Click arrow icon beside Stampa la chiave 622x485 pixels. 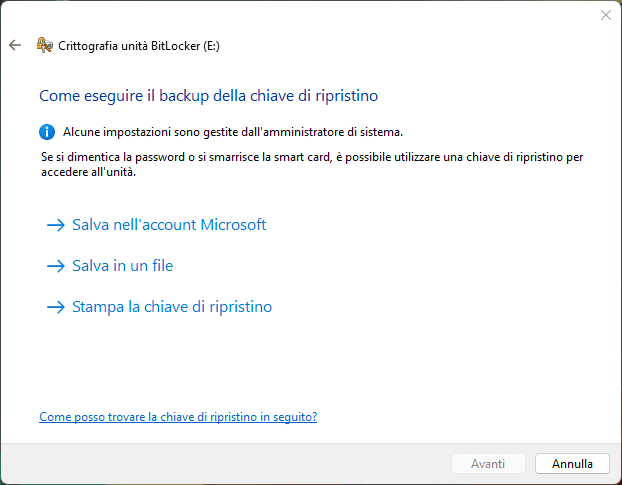click(55, 307)
